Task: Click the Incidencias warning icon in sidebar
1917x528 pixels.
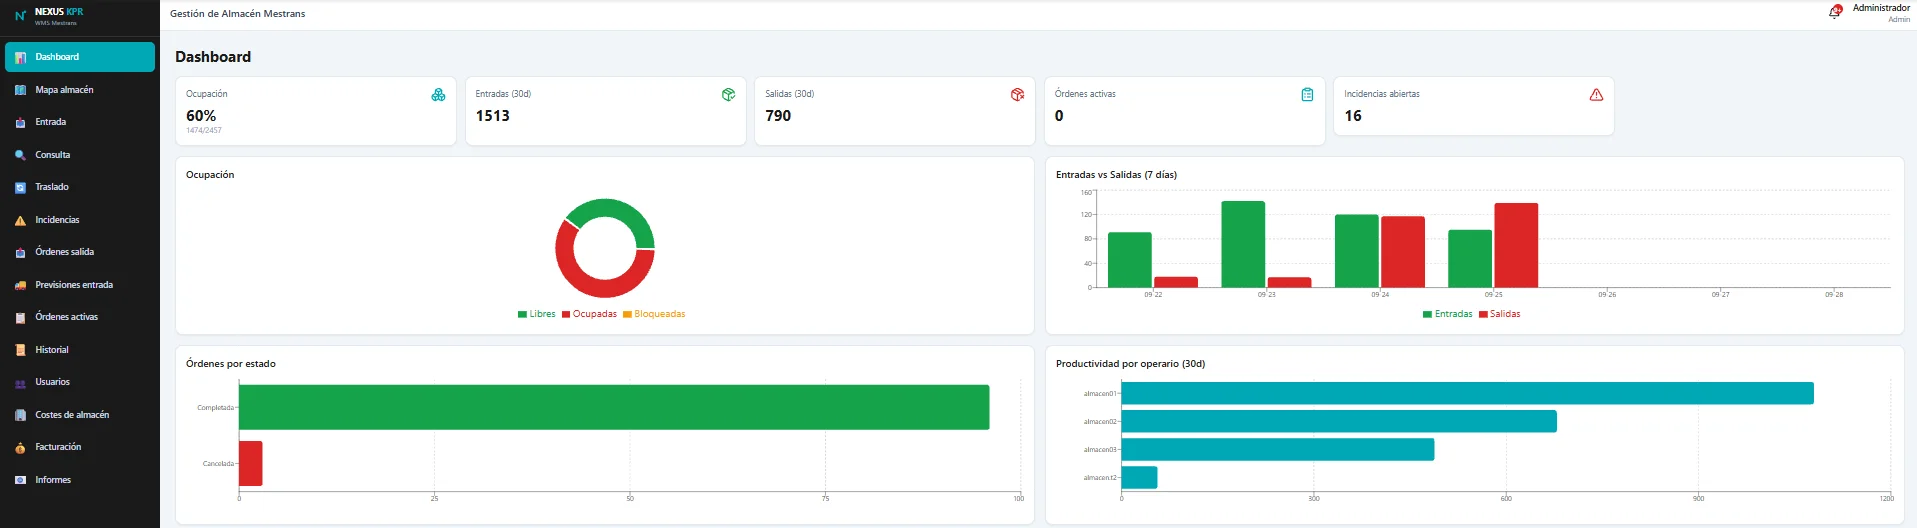Action: (x=20, y=220)
